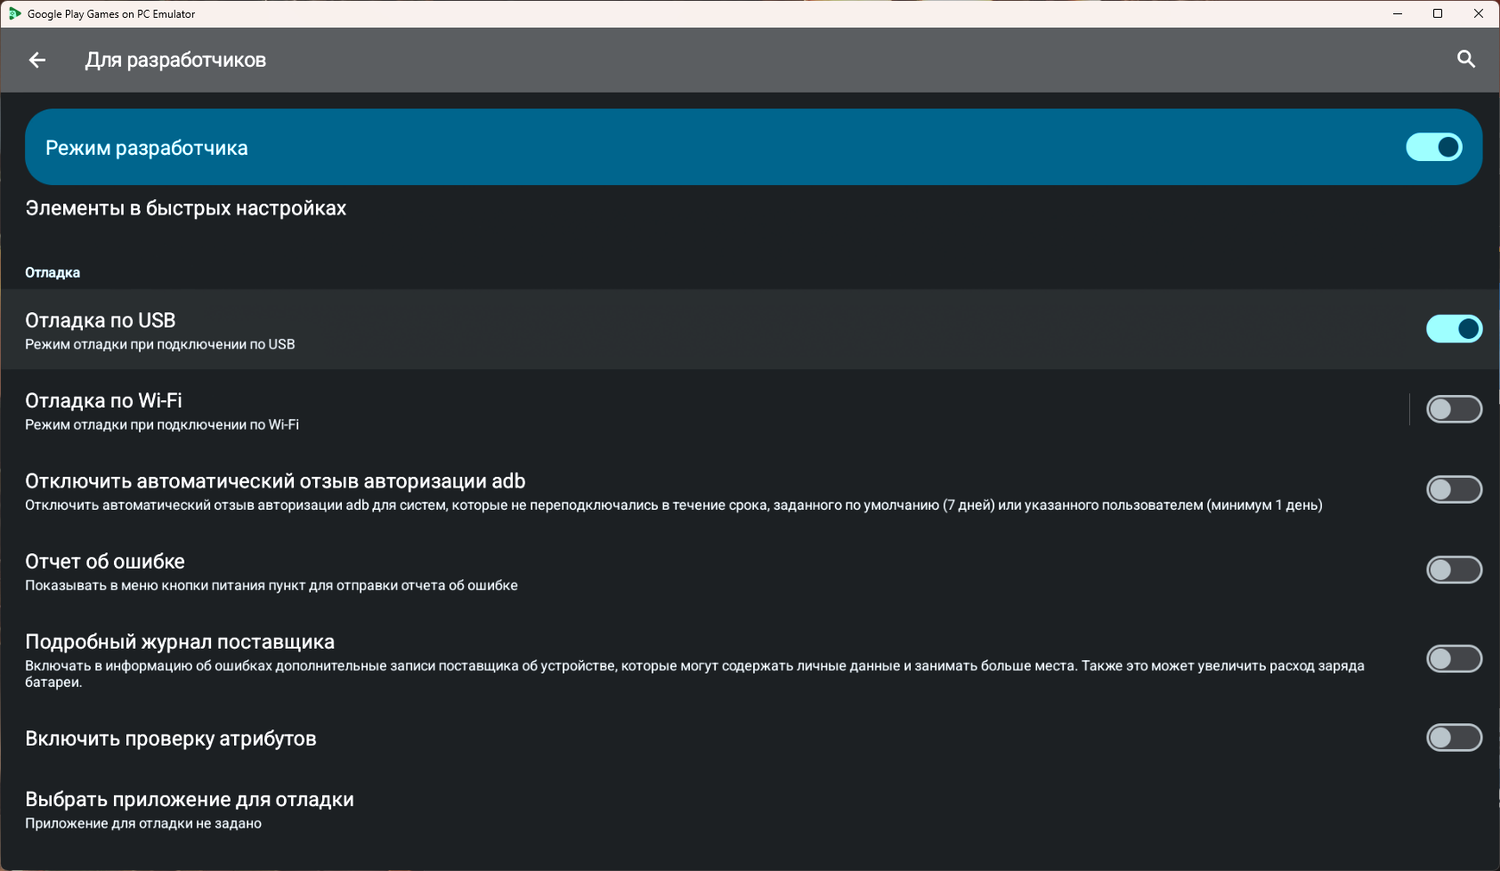Open Выбрать приложение для отладки
1500x871 pixels.
click(x=189, y=800)
